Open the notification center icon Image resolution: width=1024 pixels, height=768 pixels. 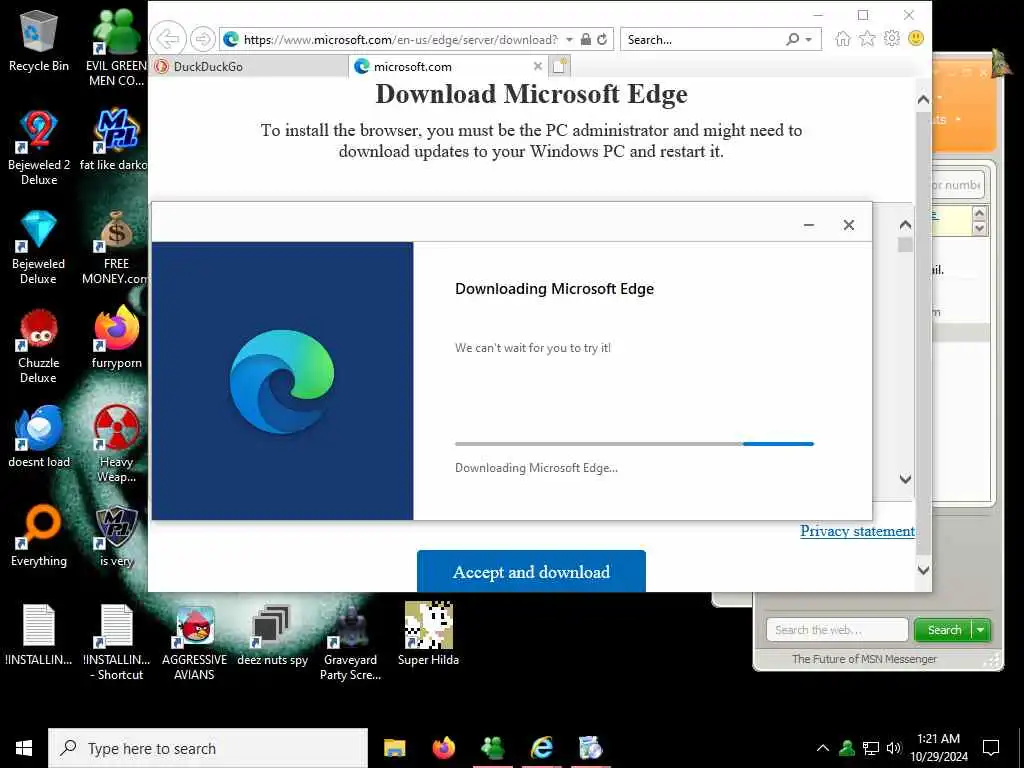point(991,748)
